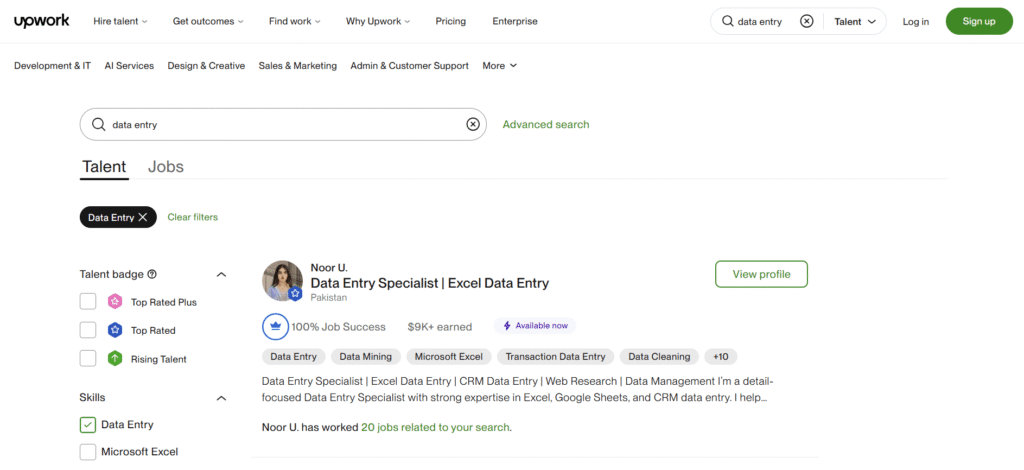Click the Sign up button
Viewport: 1024px width, 470px height.
(979, 21)
